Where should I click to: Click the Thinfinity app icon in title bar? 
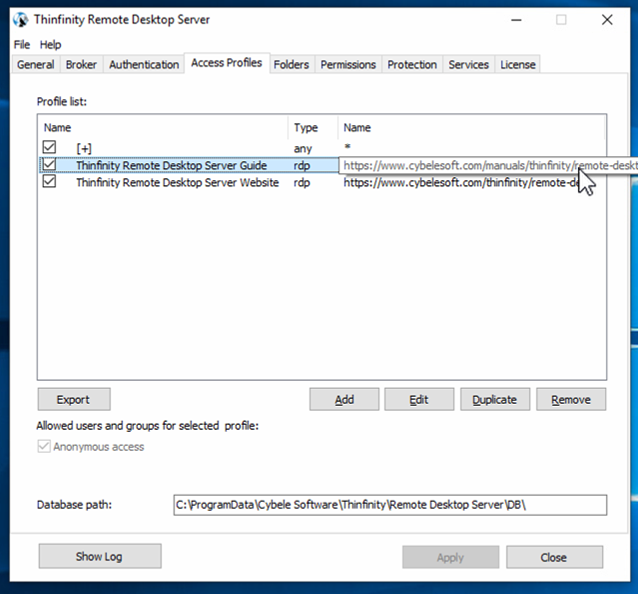[x=20, y=20]
